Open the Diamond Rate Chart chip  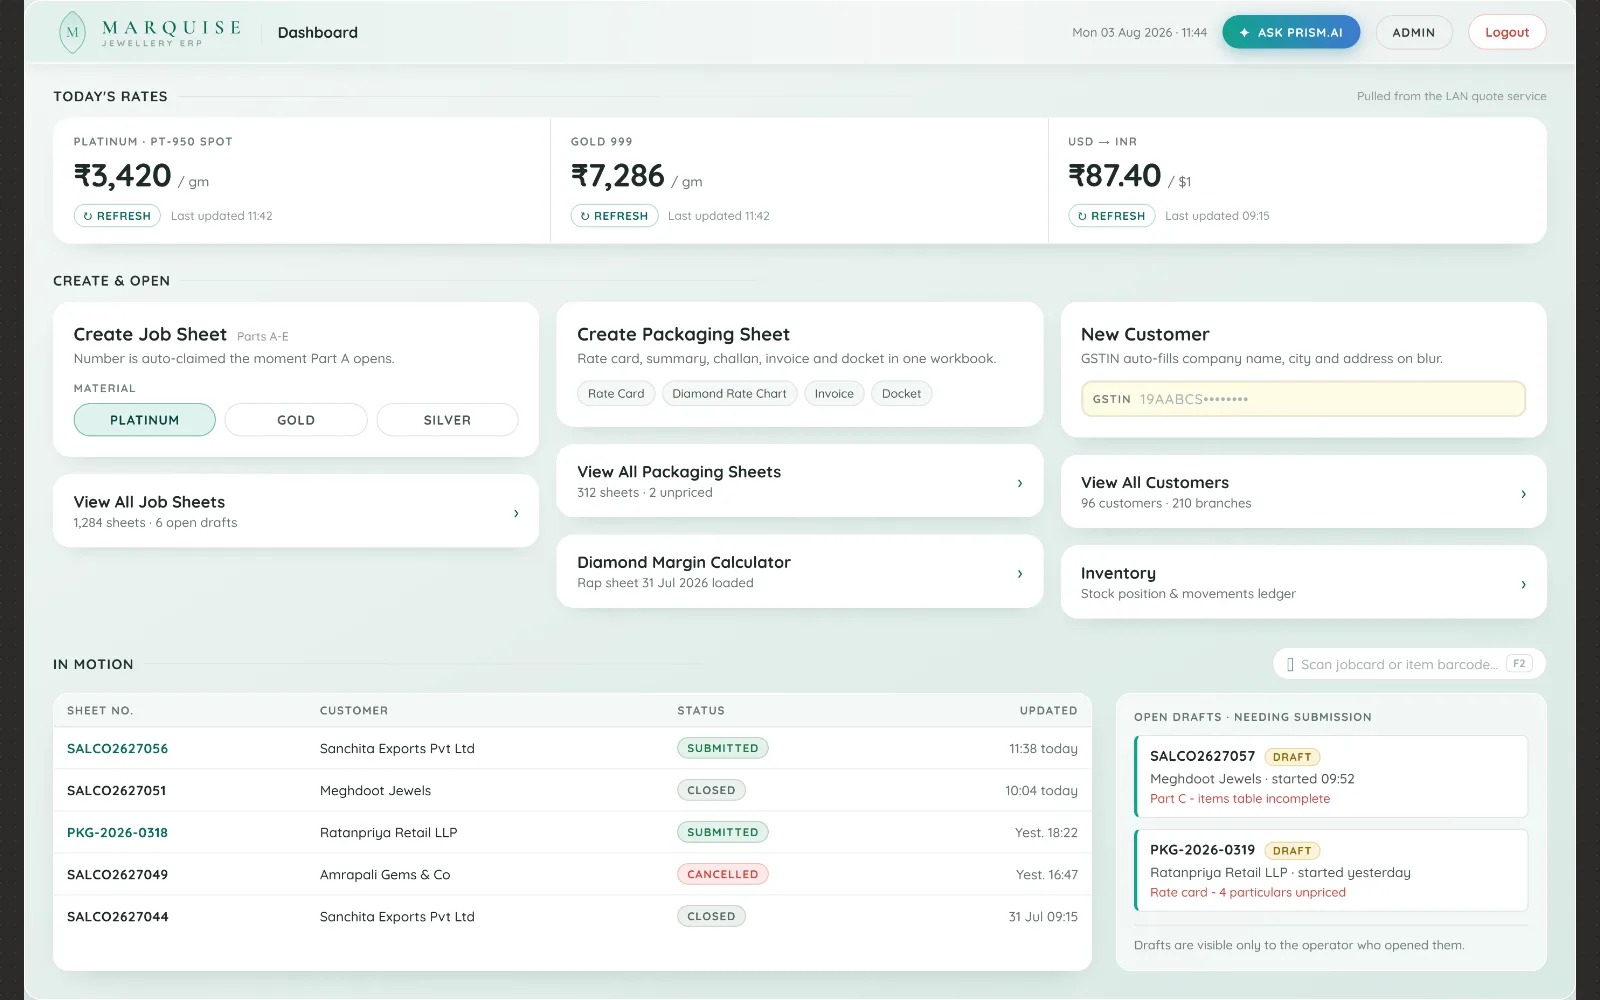point(729,394)
